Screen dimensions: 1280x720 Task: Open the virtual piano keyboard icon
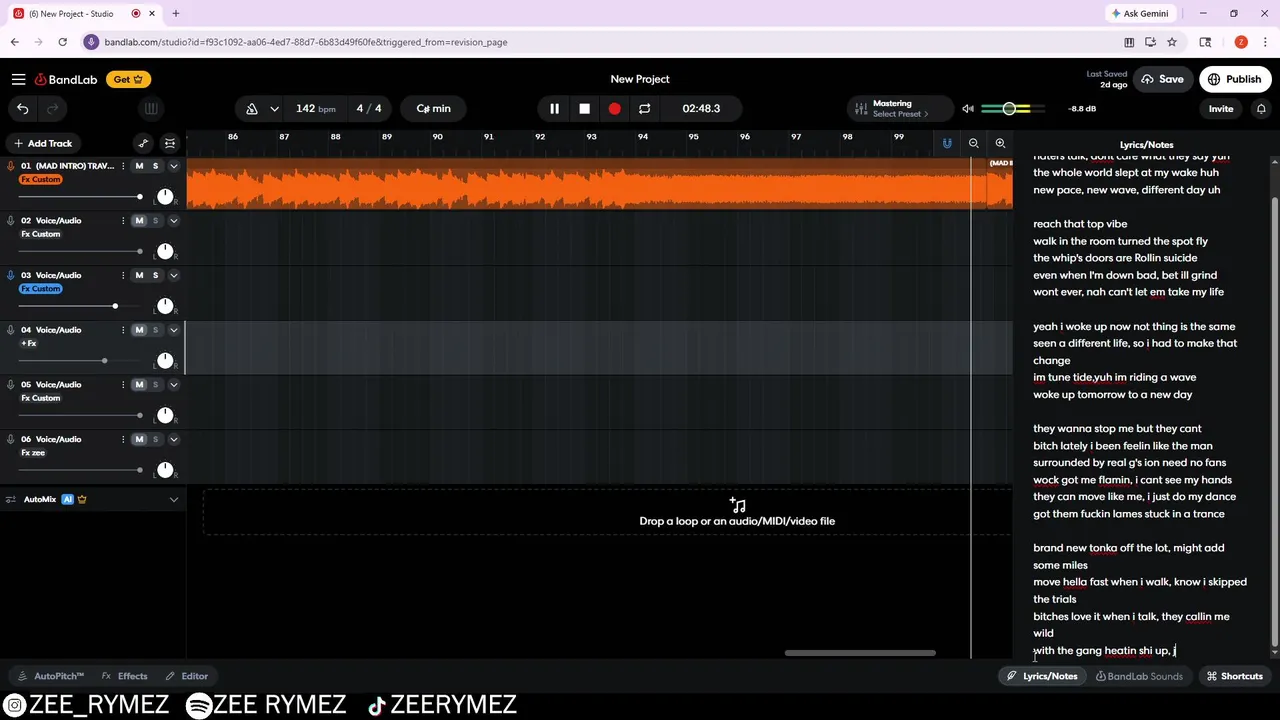coord(151,108)
